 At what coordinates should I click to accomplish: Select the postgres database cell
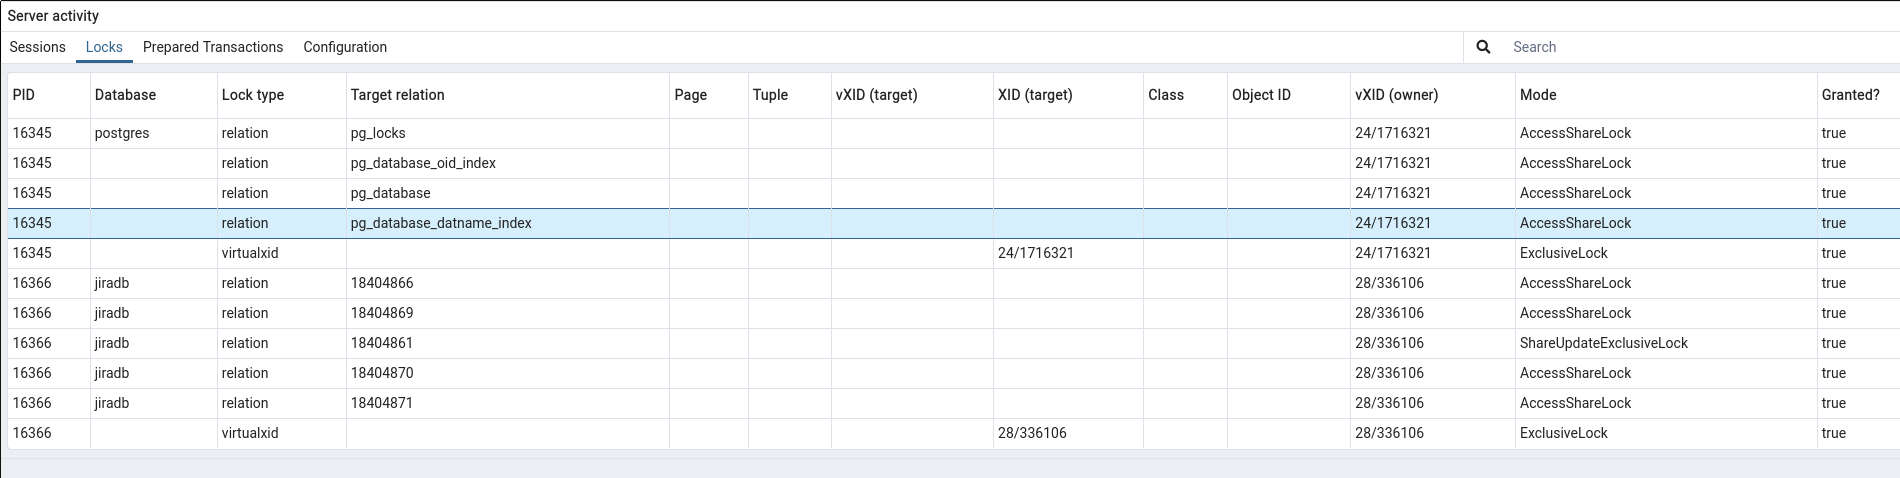click(x=153, y=133)
